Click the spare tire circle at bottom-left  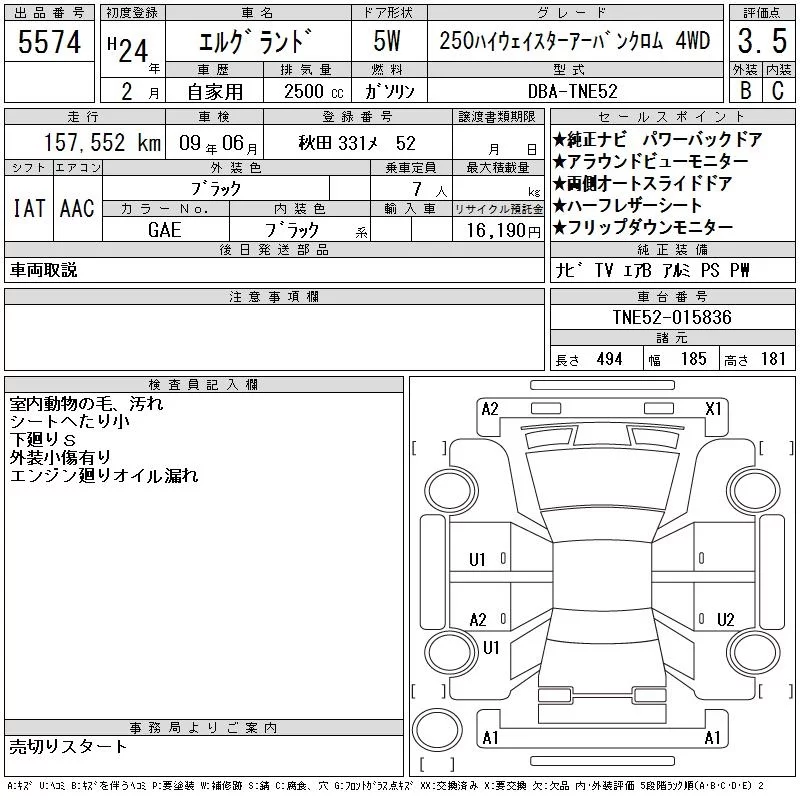coord(437,729)
